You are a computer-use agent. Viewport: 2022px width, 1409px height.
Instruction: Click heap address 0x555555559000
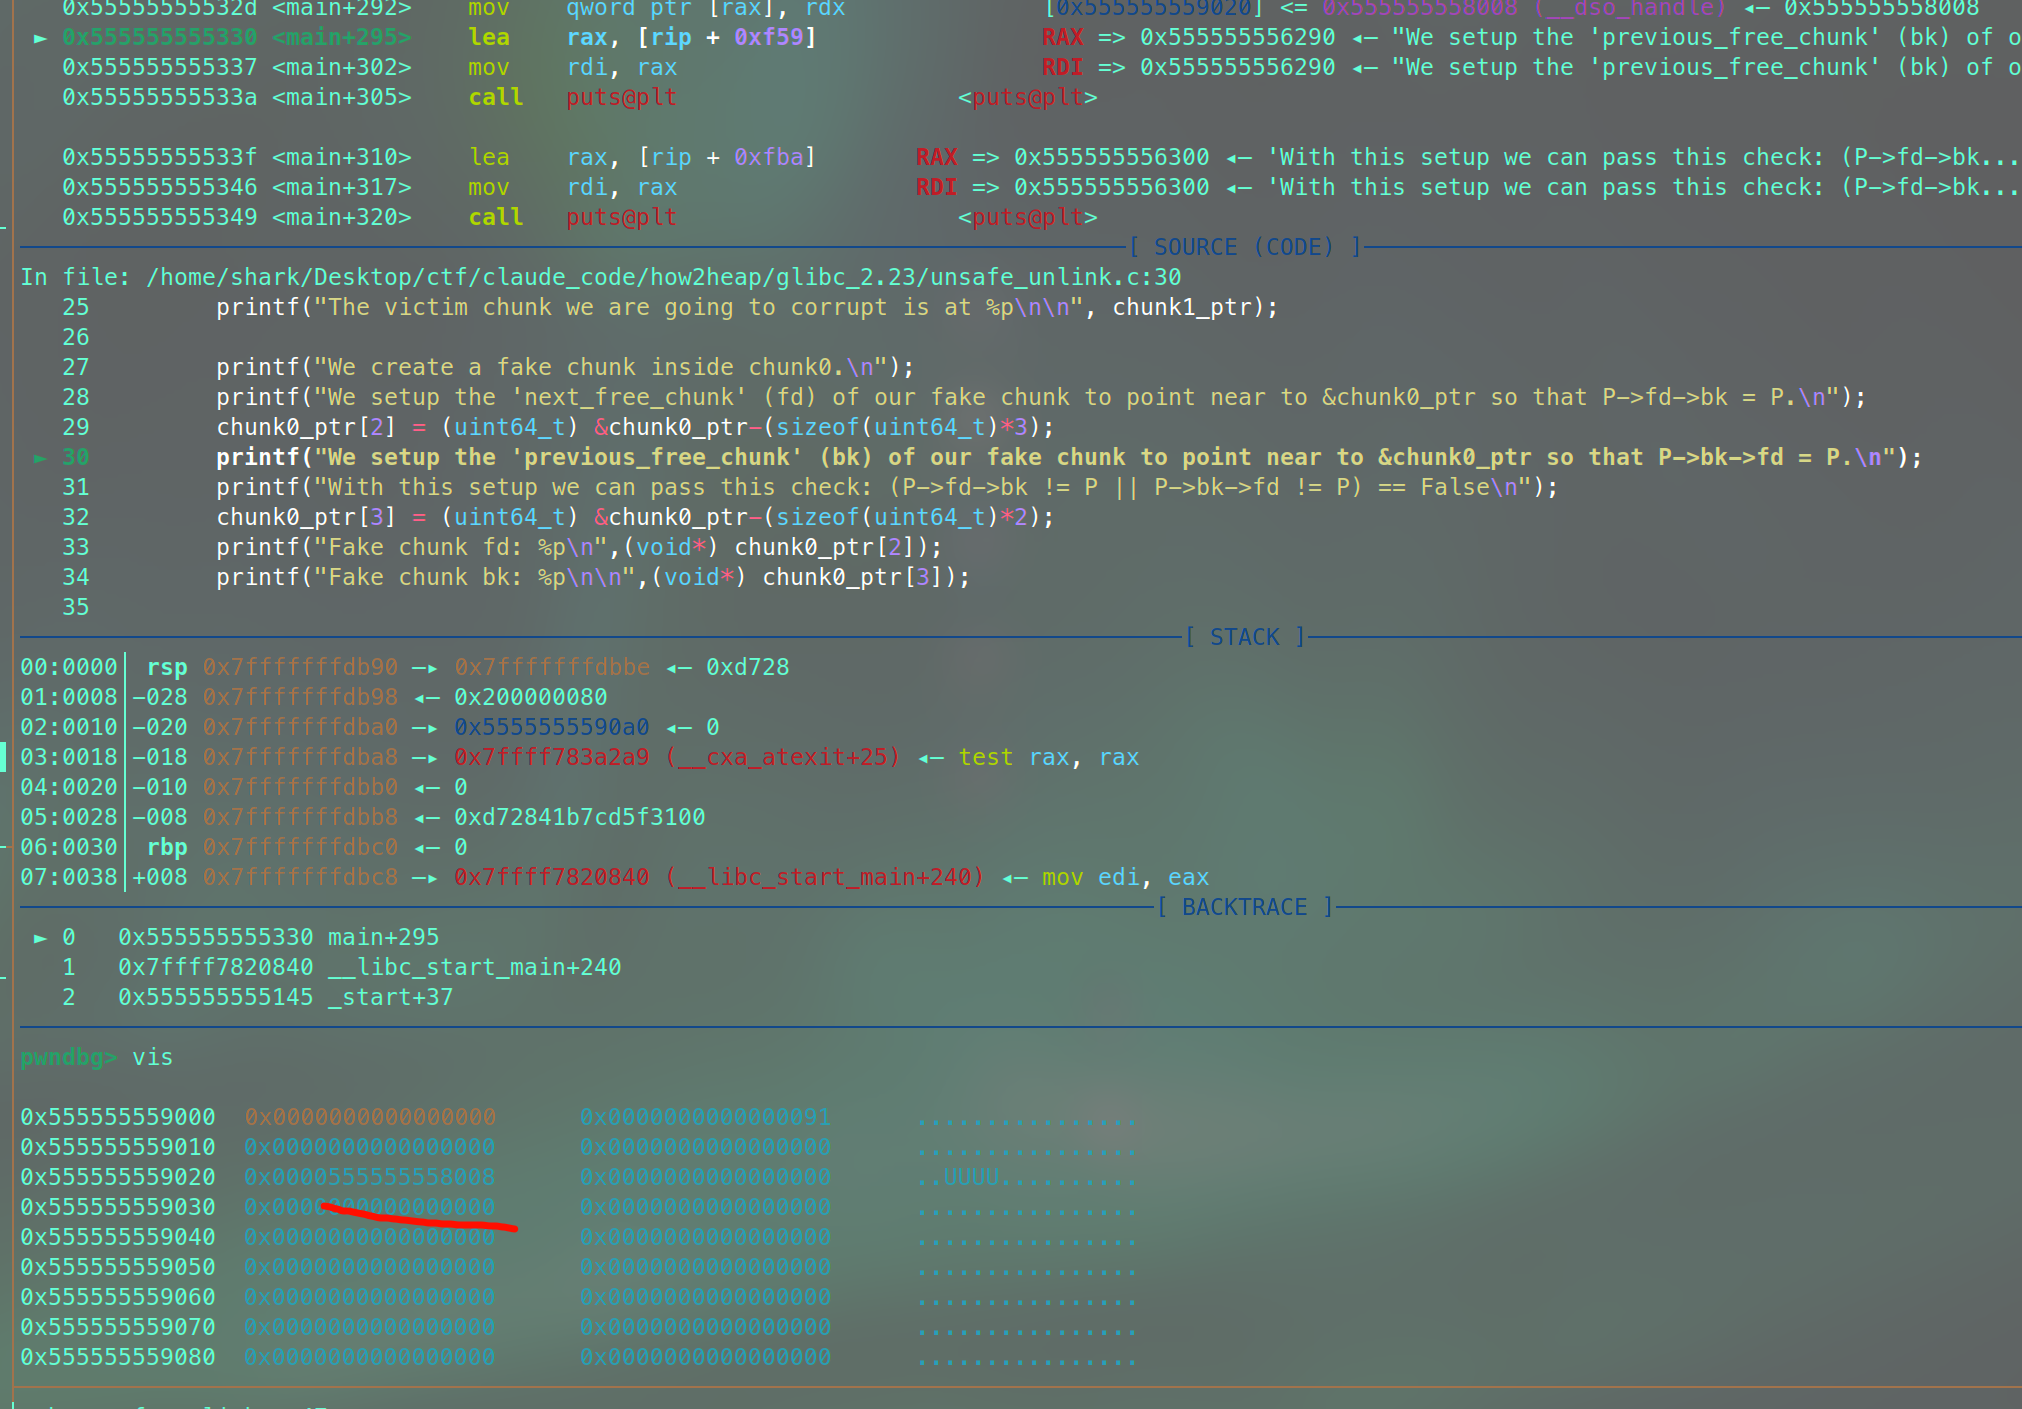(118, 1117)
